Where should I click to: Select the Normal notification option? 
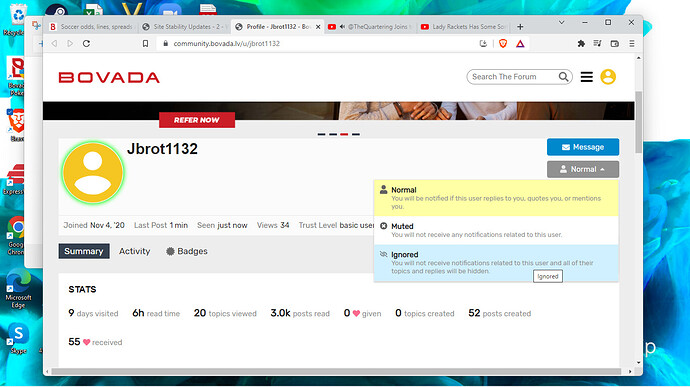click(x=496, y=198)
